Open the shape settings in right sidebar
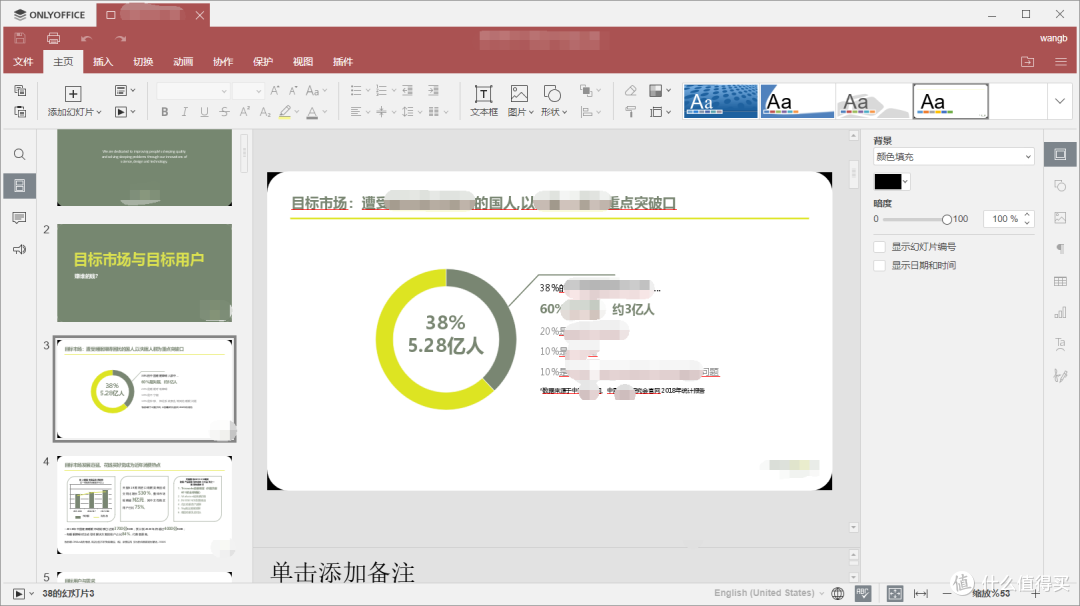 coord(1060,186)
